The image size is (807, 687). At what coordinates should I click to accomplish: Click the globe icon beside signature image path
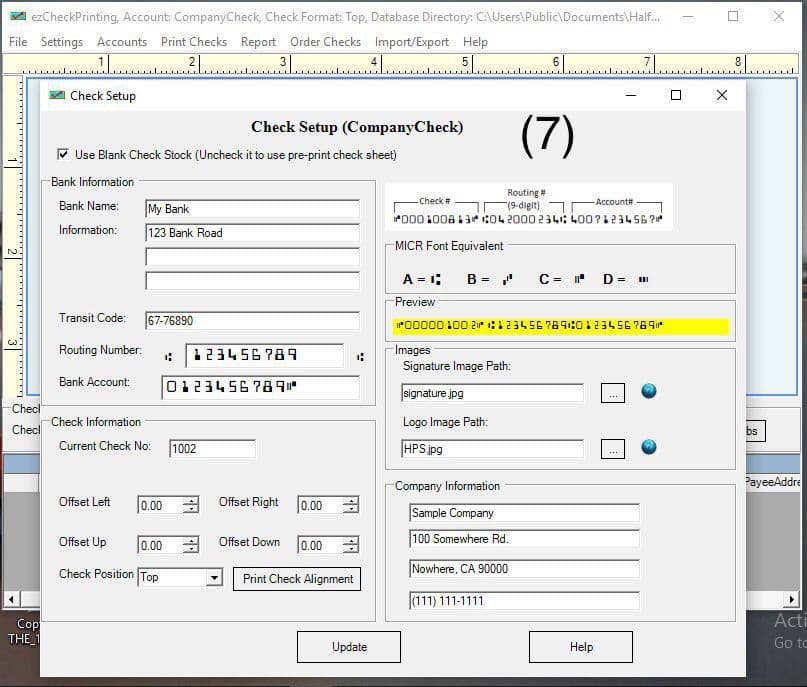(x=649, y=392)
